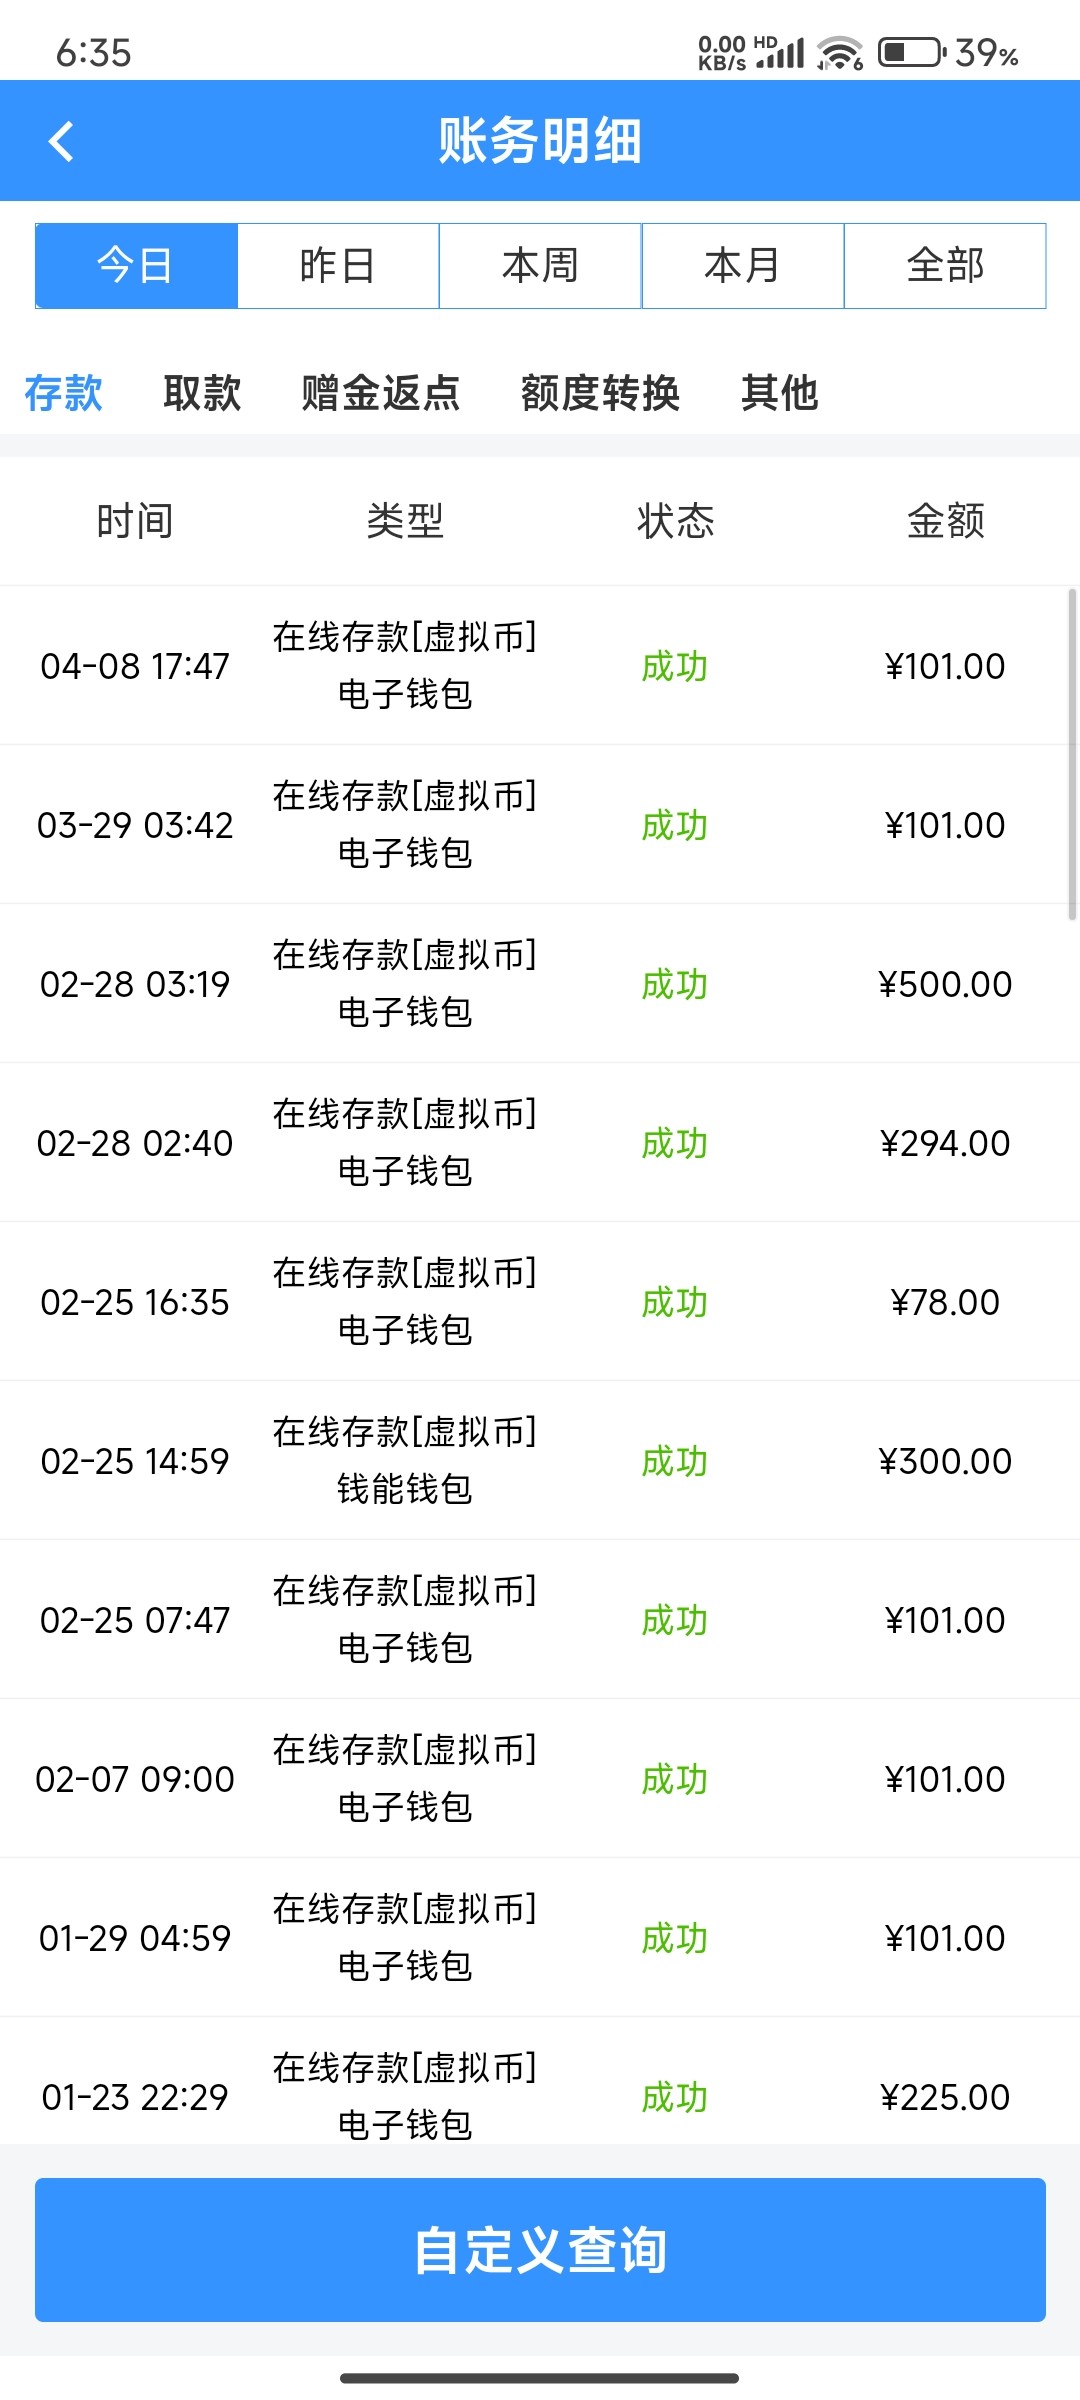Image resolution: width=1080 pixels, height=2400 pixels.
Task: Show 全部 date range records
Action: pos(945,266)
